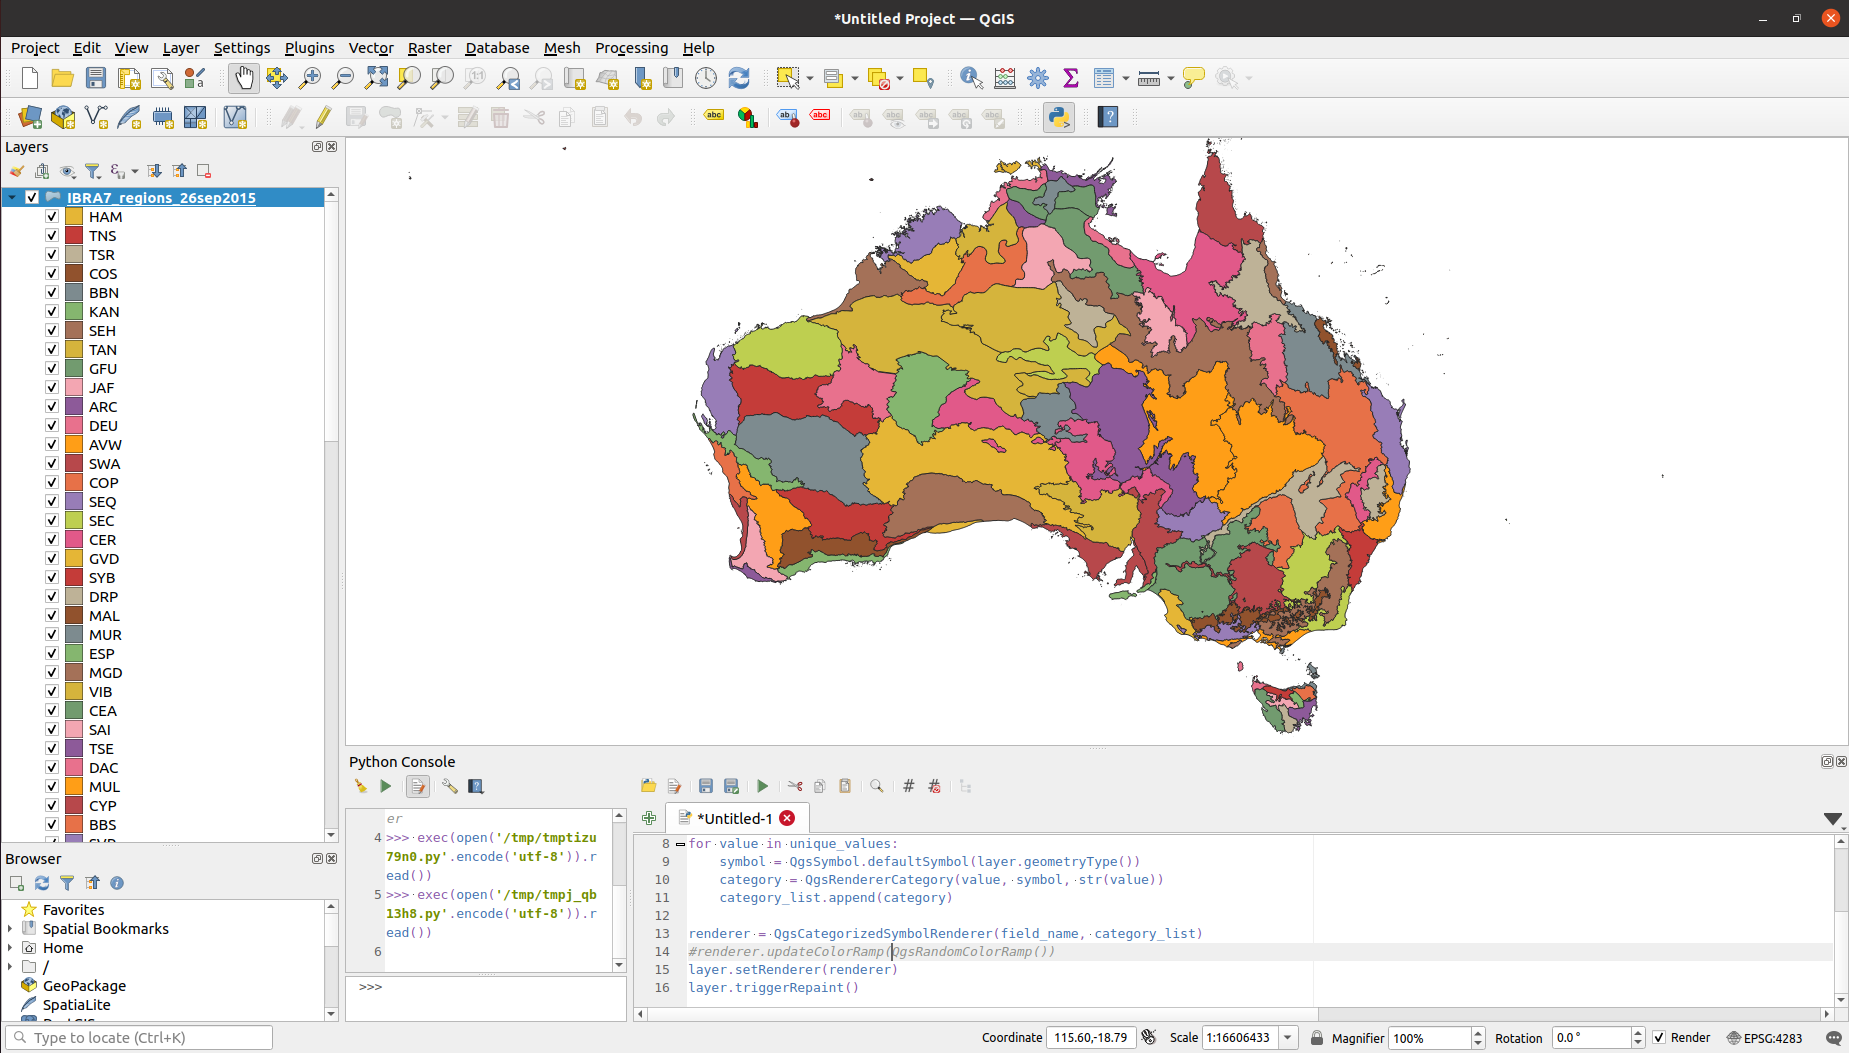Image resolution: width=1849 pixels, height=1053 pixels.
Task: Toggle the COS category checkbox
Action: pyautogui.click(x=52, y=273)
